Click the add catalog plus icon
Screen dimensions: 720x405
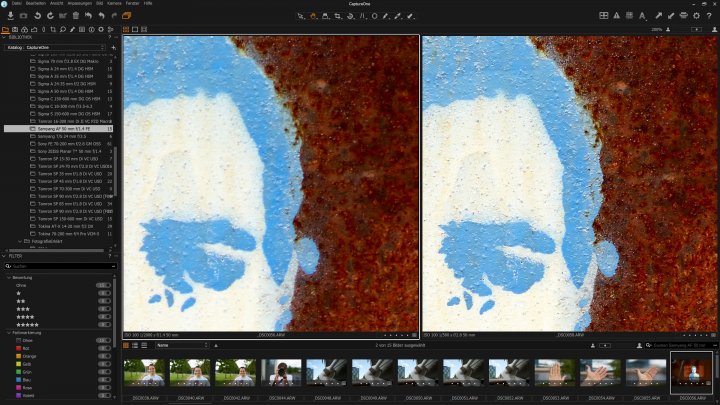(x=113, y=47)
